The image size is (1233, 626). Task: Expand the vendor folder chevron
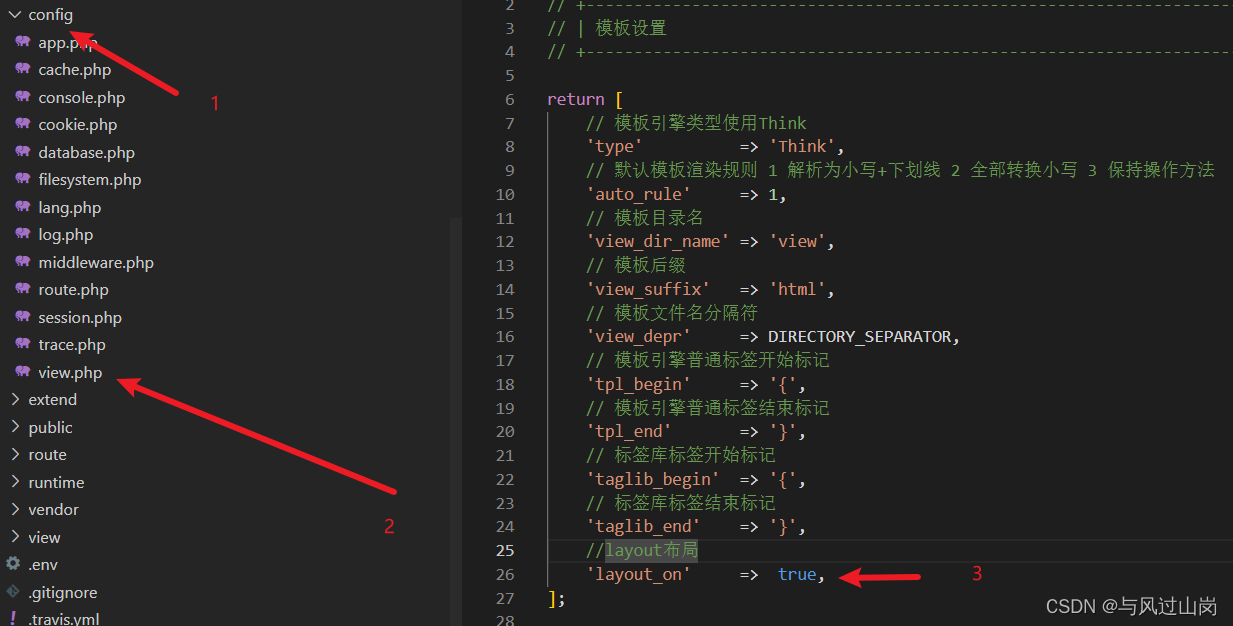(15, 509)
